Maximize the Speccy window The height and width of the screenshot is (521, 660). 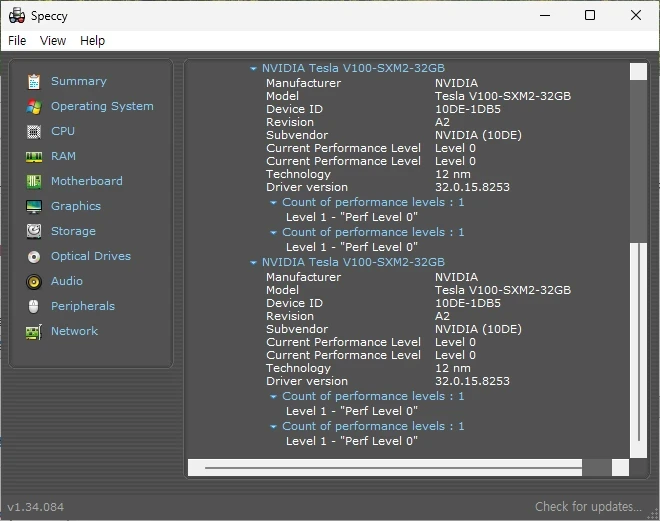pos(590,16)
